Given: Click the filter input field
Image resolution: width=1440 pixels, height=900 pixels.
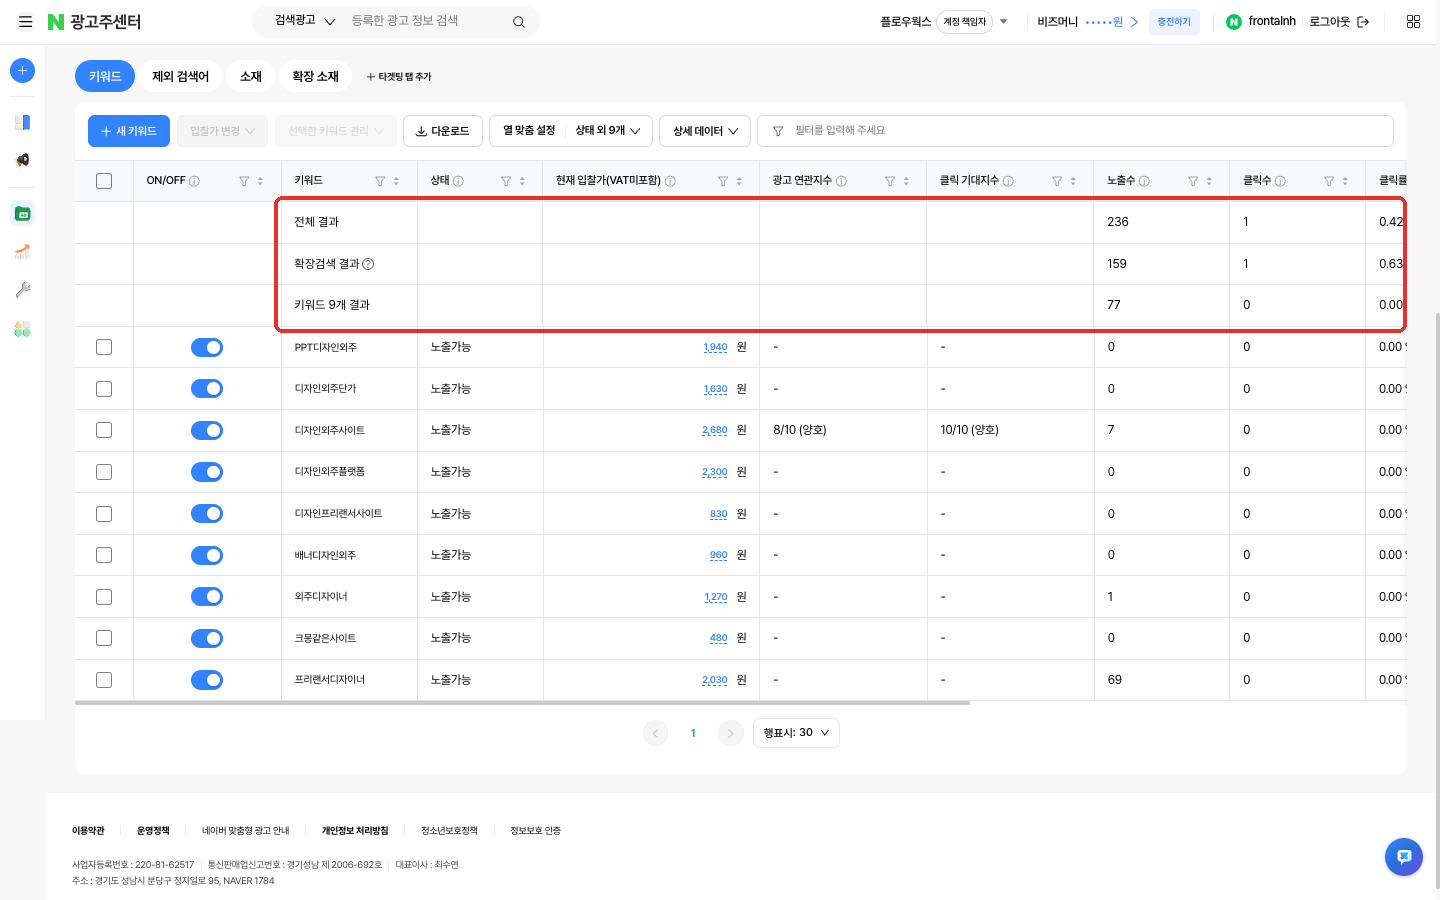Looking at the screenshot, I should pos(1075,131).
